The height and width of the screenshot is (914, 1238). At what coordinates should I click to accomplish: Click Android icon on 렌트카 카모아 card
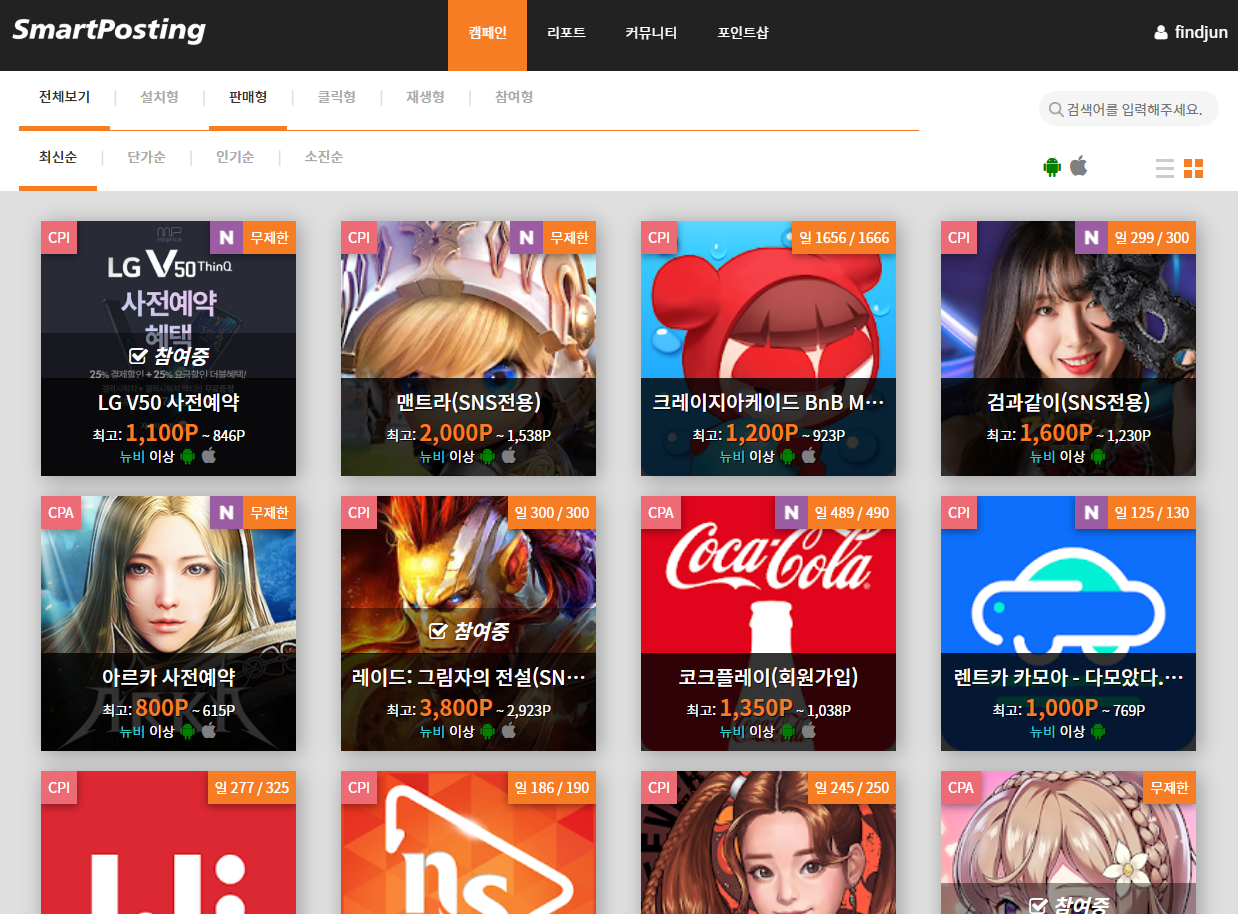[x=1098, y=731]
